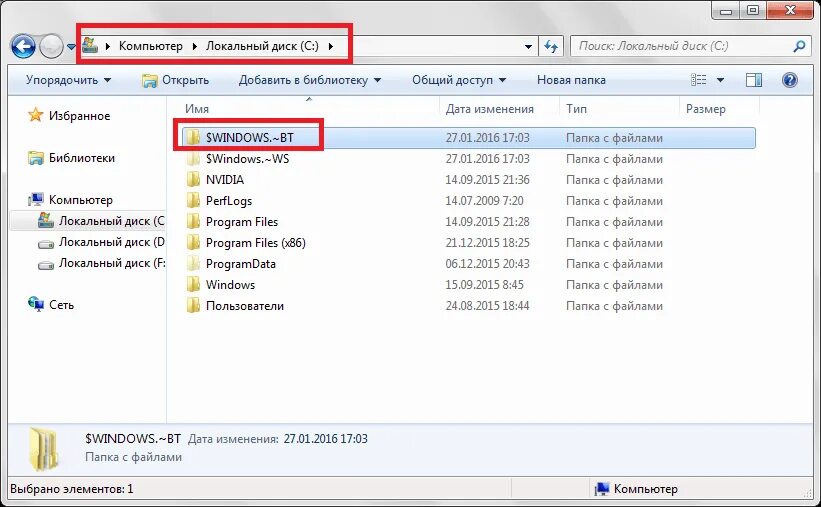Click folder icon of NVIDIA row
Viewport: 821px width, 507px height.
[x=193, y=180]
